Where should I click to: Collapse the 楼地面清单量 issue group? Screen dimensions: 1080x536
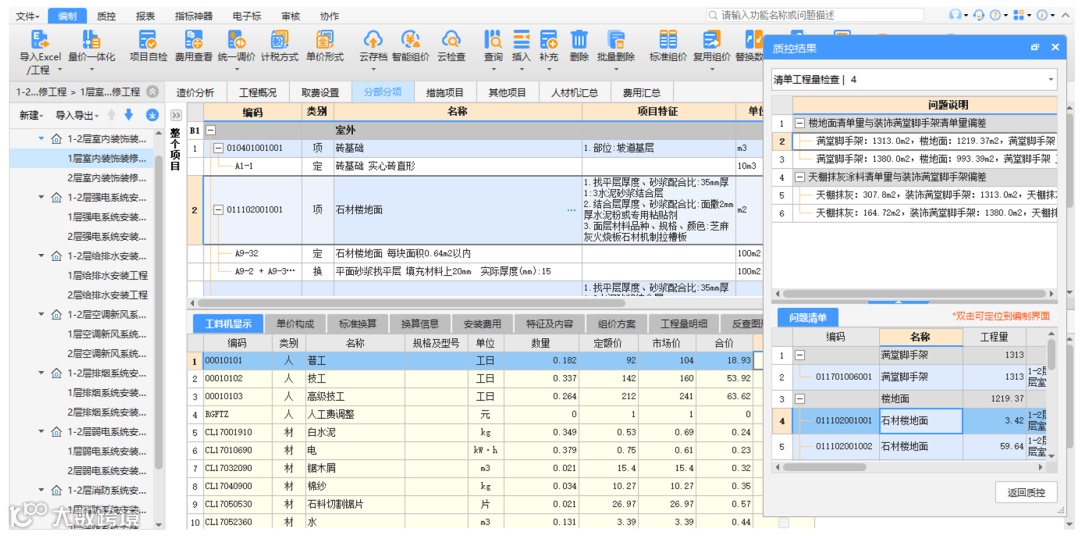coord(800,123)
